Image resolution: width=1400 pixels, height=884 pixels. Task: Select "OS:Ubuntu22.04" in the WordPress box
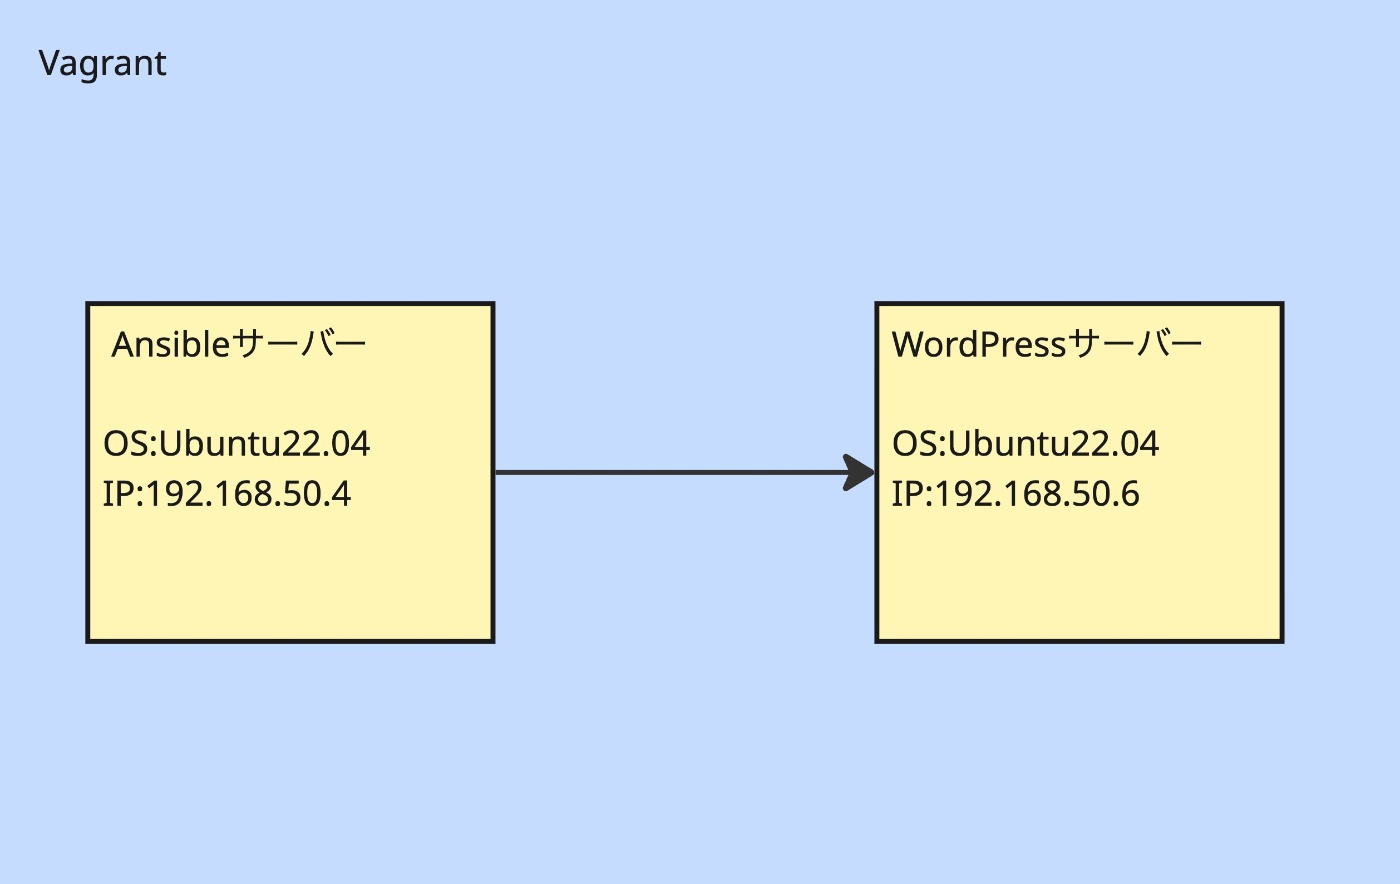tap(1025, 443)
